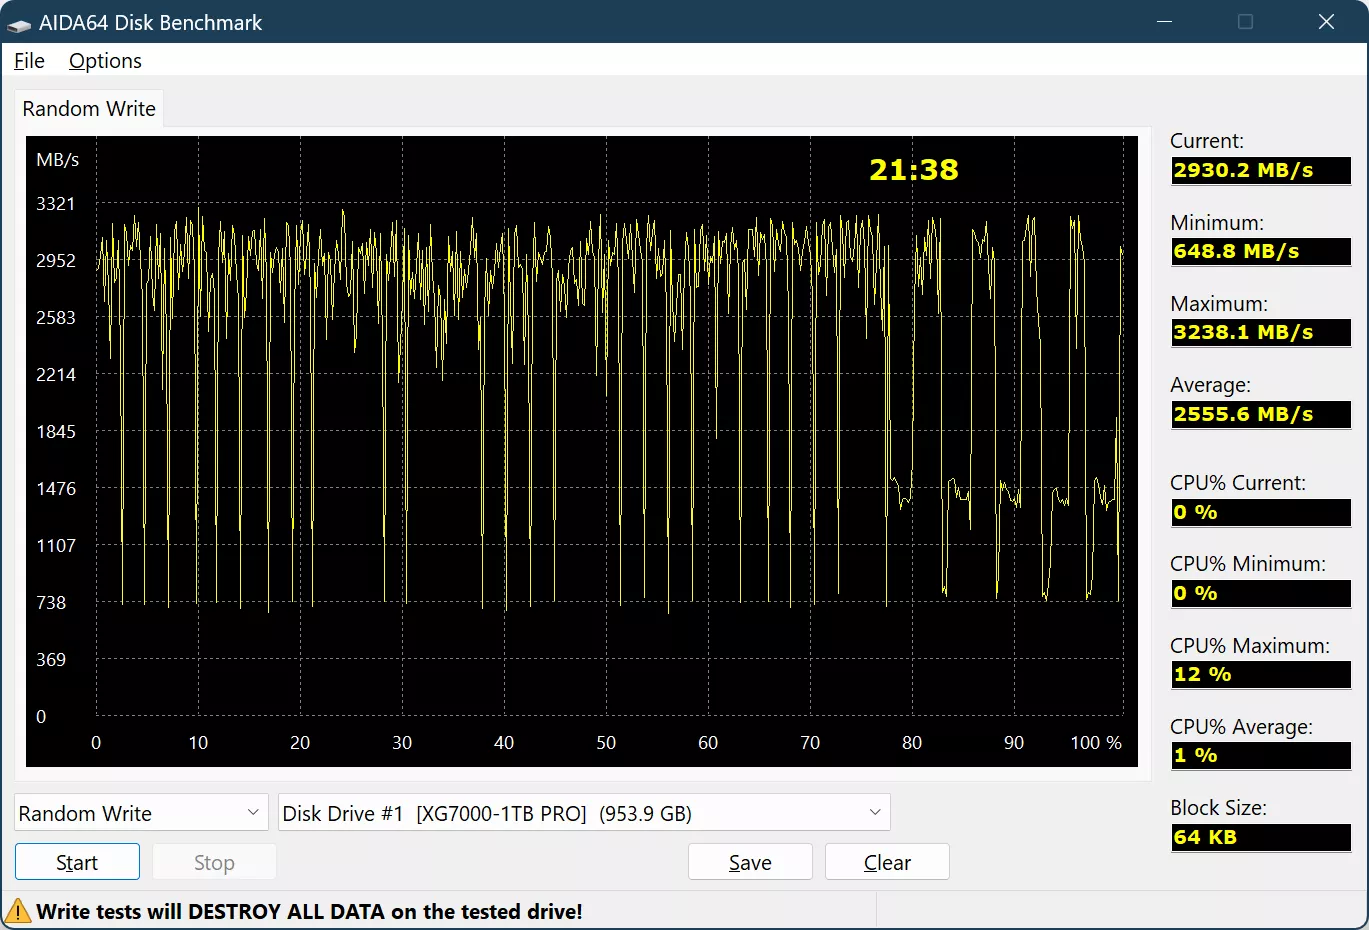Click the CPU% Current value field

click(1260, 512)
